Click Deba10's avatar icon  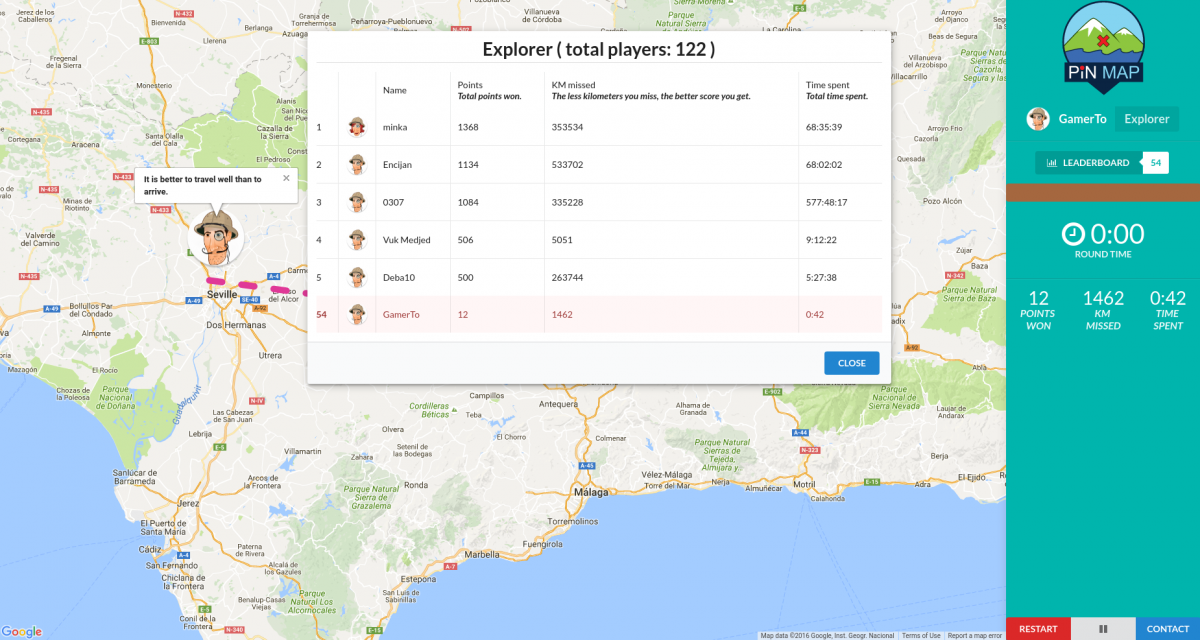pos(357,277)
